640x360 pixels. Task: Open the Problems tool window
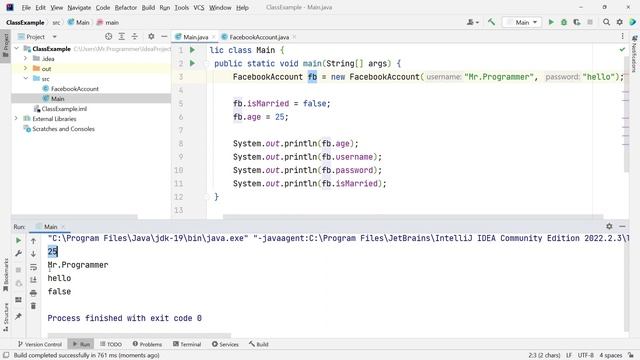point(147,344)
